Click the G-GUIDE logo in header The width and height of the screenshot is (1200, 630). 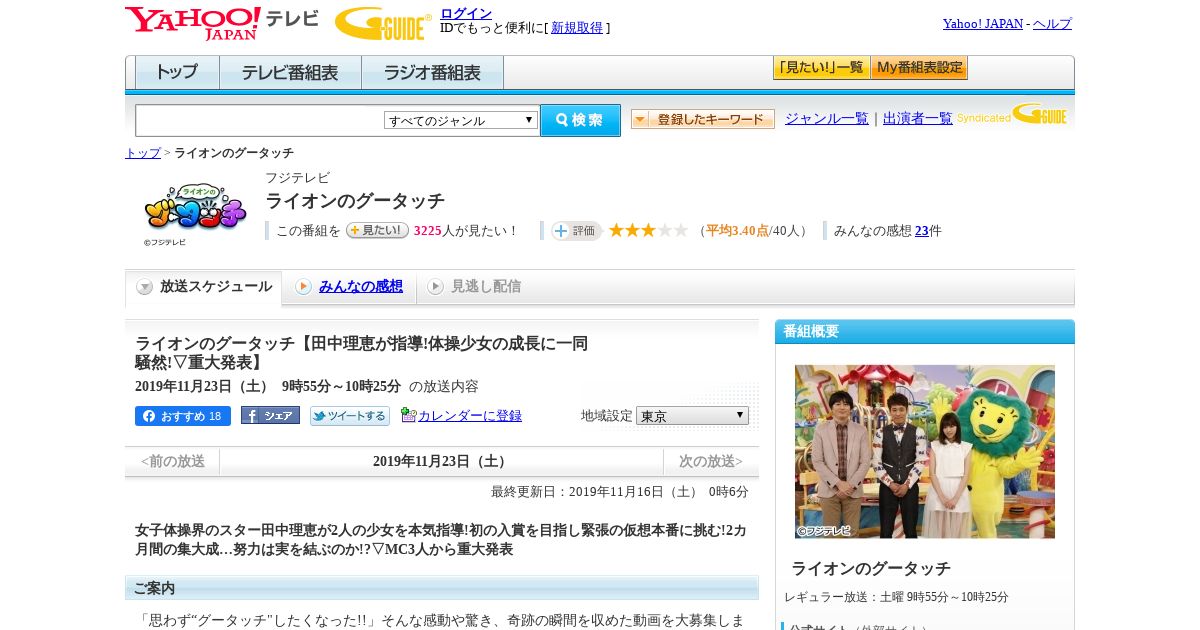[x=383, y=23]
